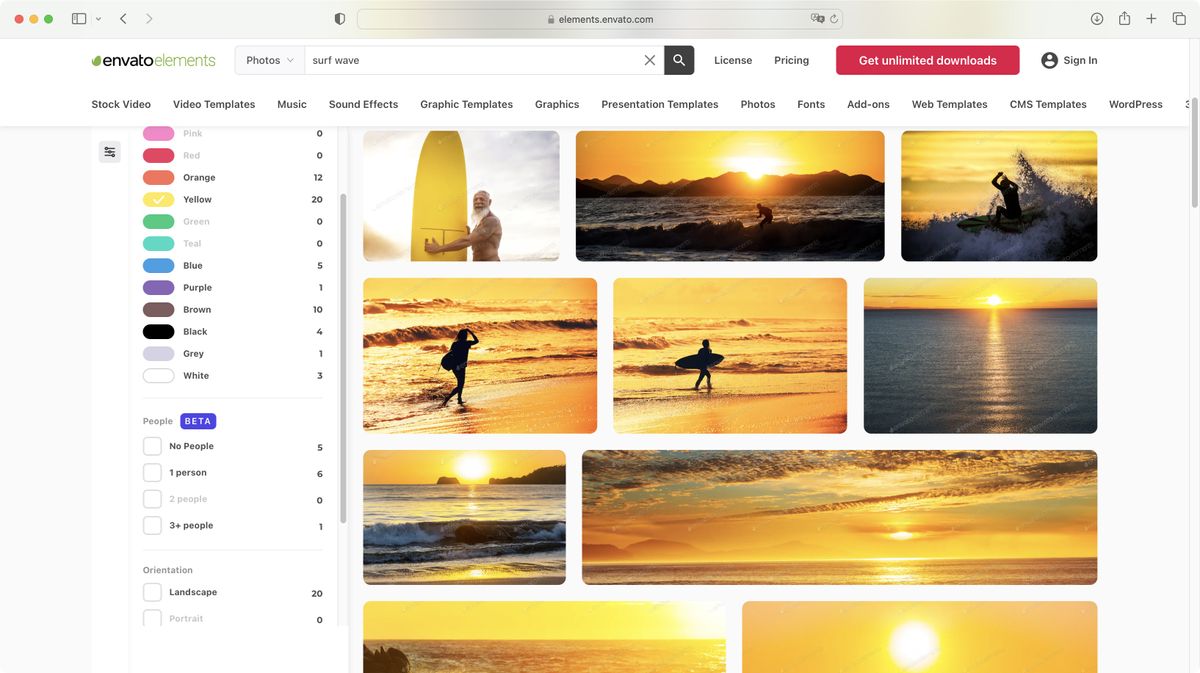
Task: Select the Blue color filter swatch
Action: pyautogui.click(x=158, y=265)
